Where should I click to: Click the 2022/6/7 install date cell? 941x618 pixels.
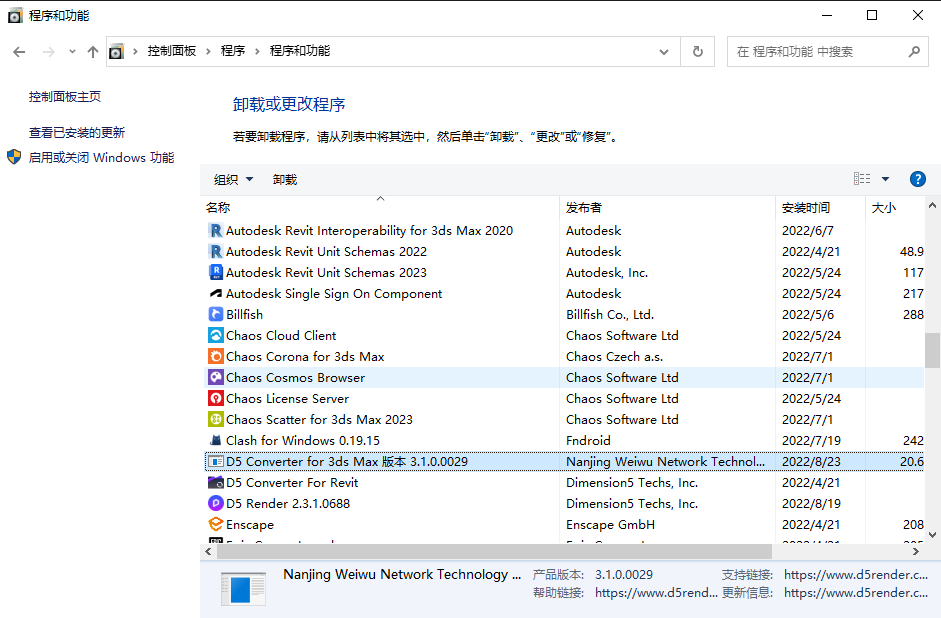coord(808,230)
